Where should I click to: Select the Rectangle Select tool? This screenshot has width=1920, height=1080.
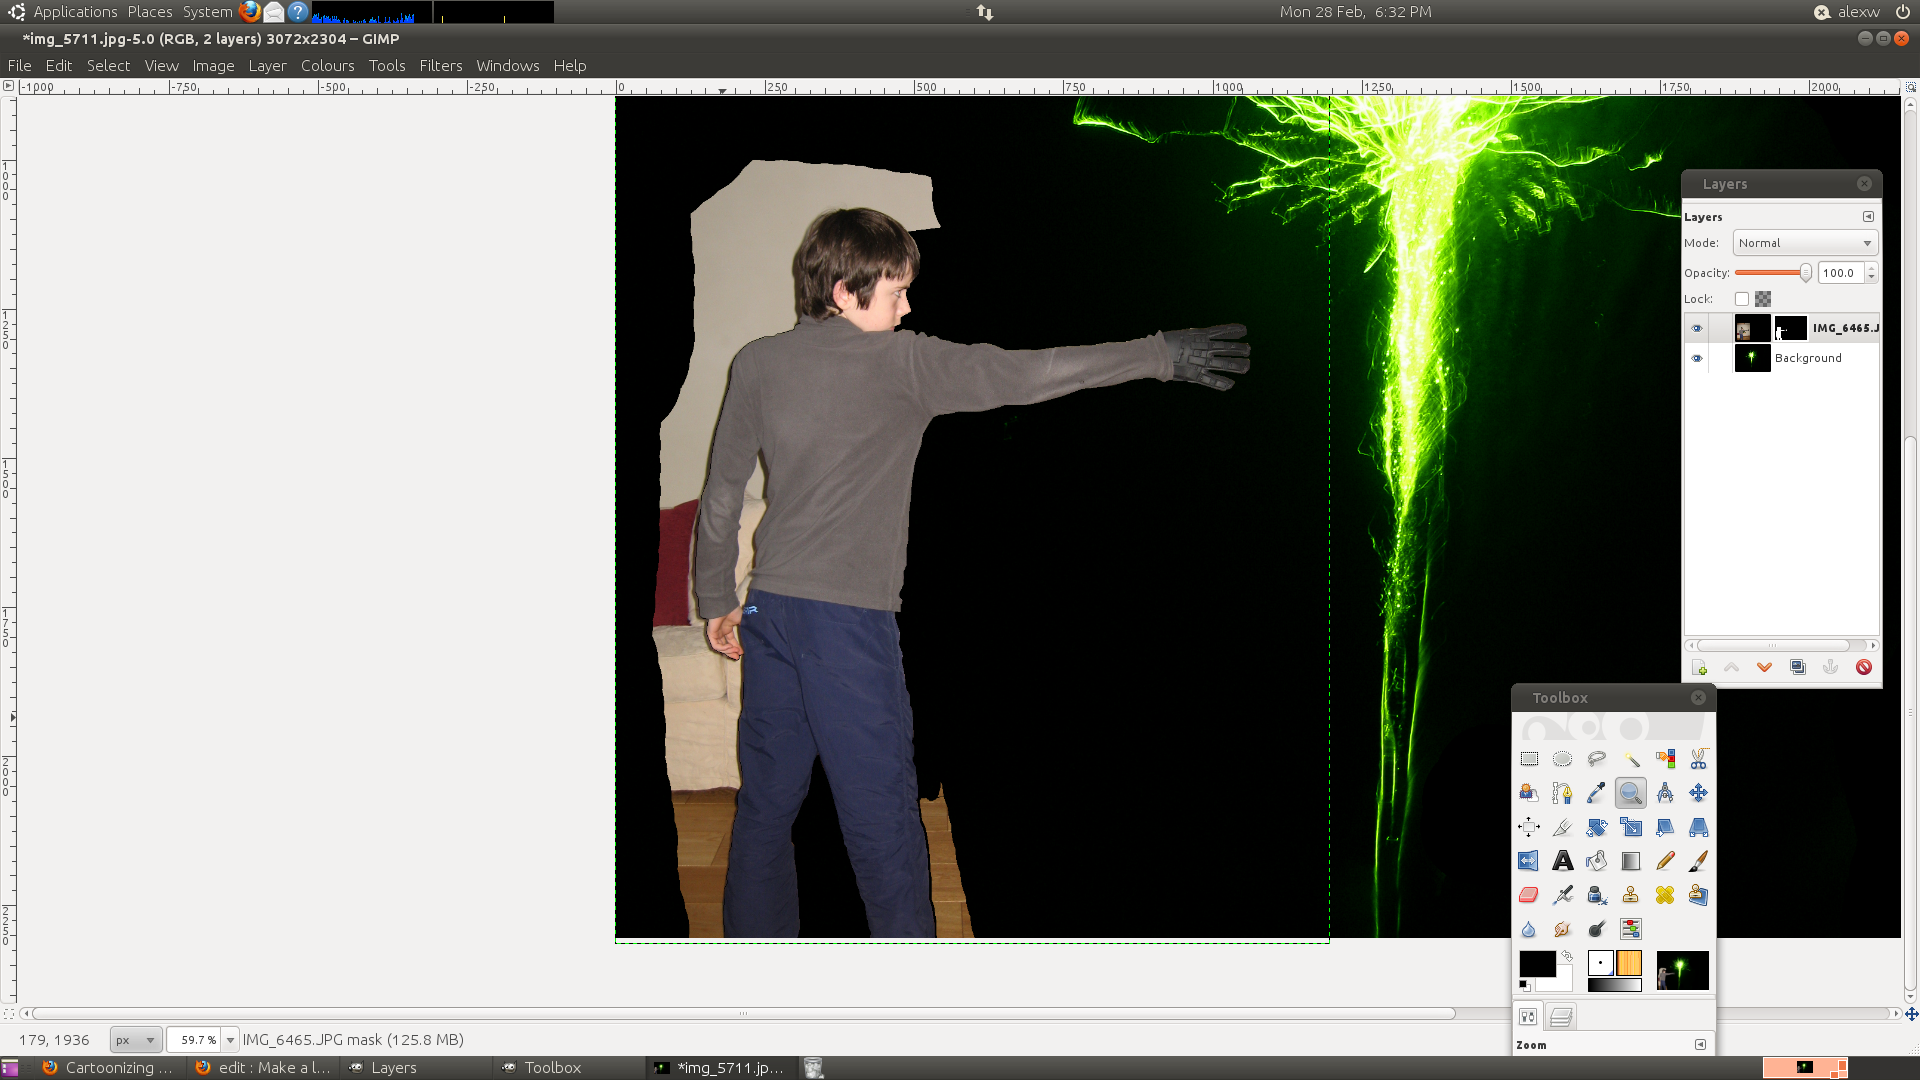pos(1529,759)
